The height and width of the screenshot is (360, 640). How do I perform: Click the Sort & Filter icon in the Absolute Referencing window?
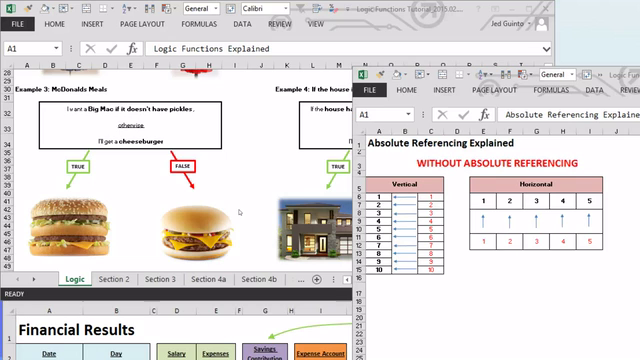pyautogui.click(x=482, y=74)
